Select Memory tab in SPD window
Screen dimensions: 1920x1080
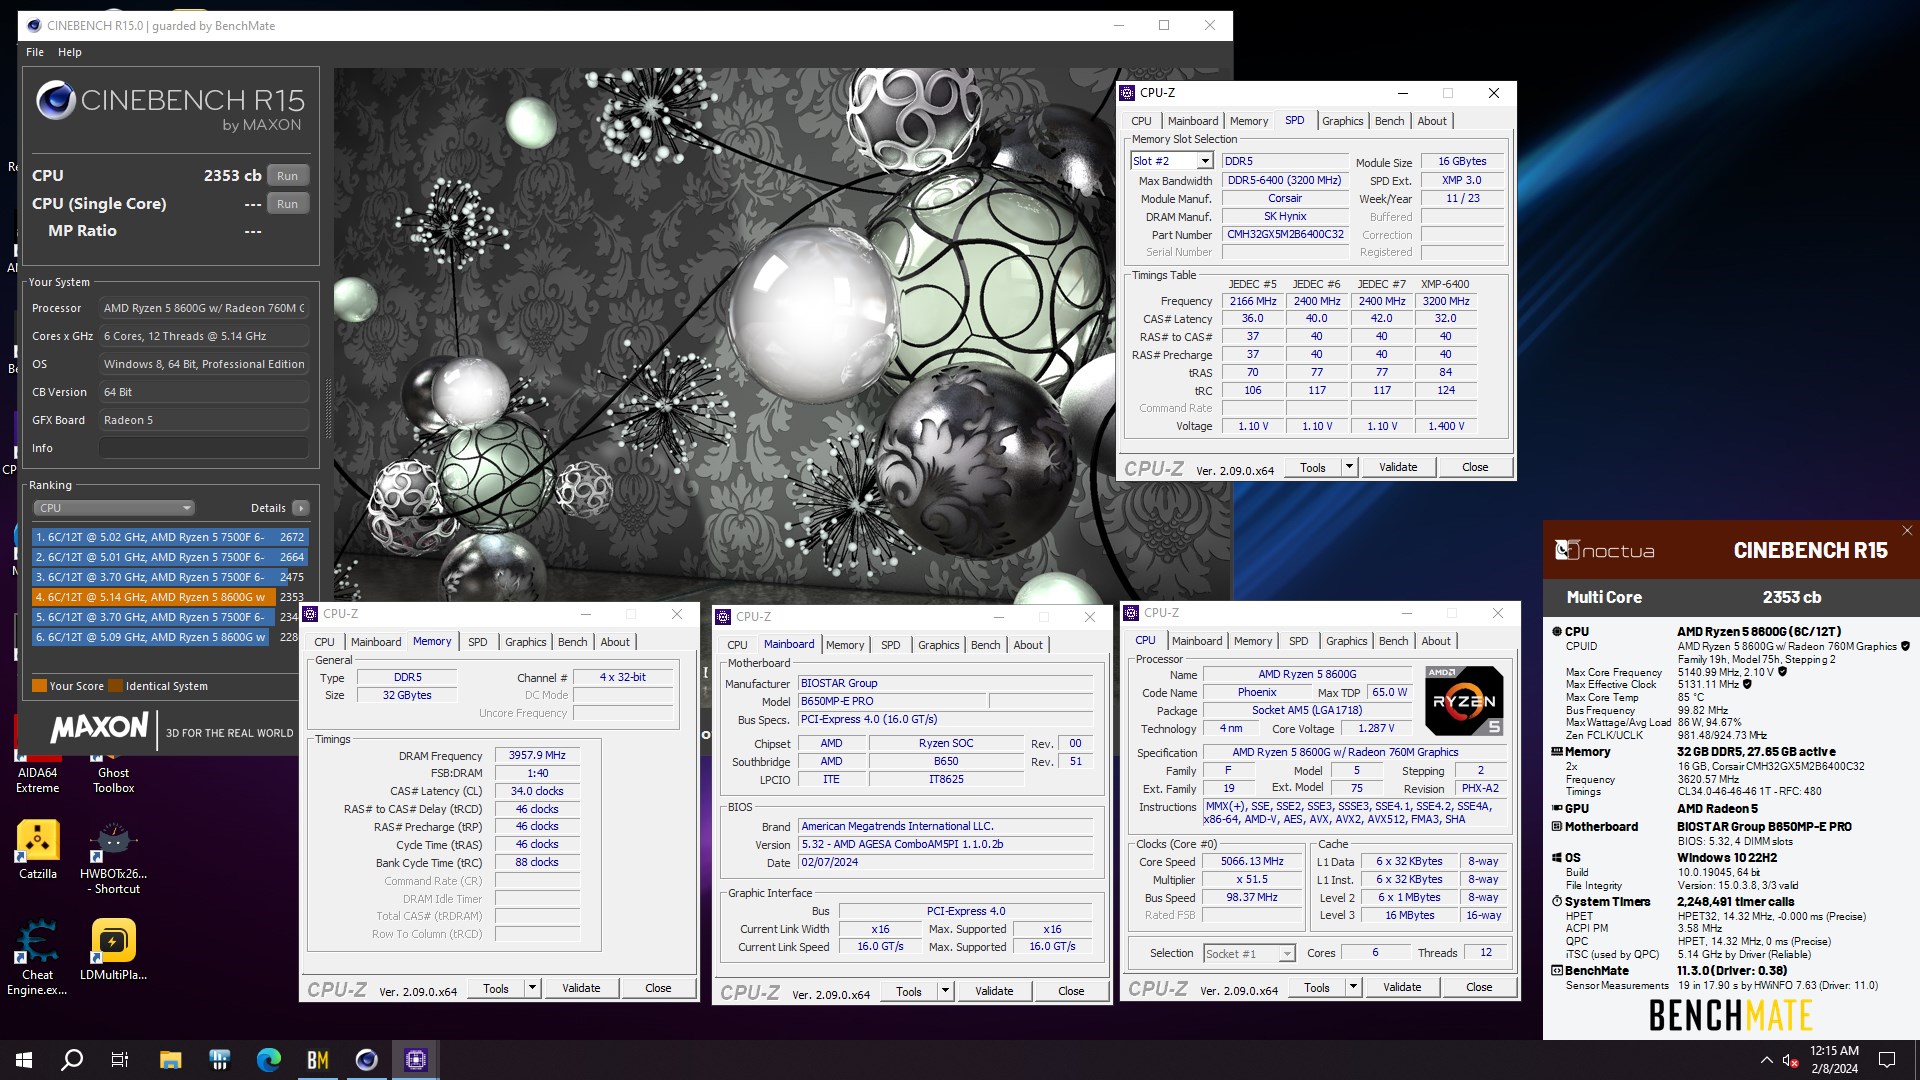[1249, 121]
